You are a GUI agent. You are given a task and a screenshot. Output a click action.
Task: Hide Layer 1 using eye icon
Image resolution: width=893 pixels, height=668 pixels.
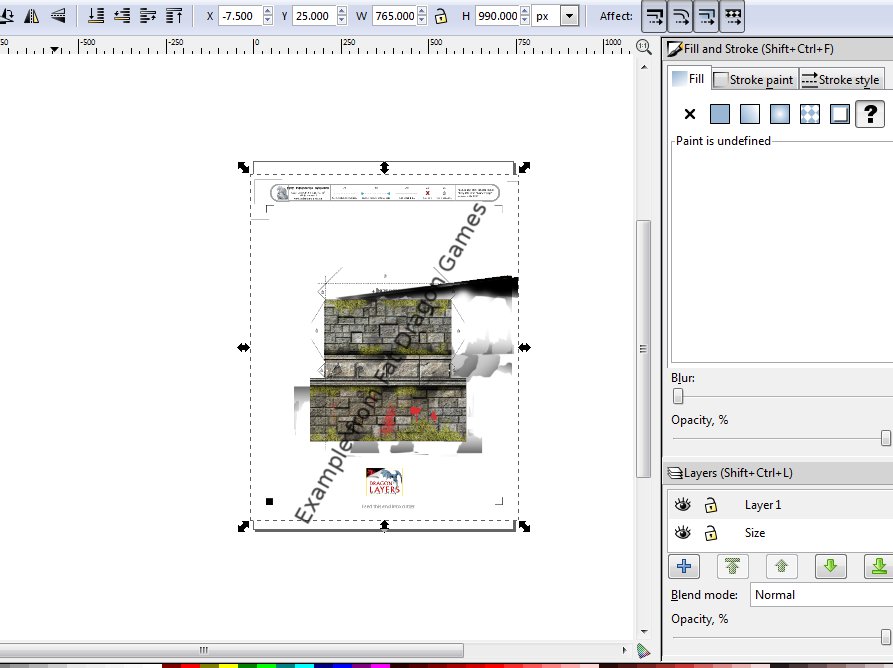point(682,505)
